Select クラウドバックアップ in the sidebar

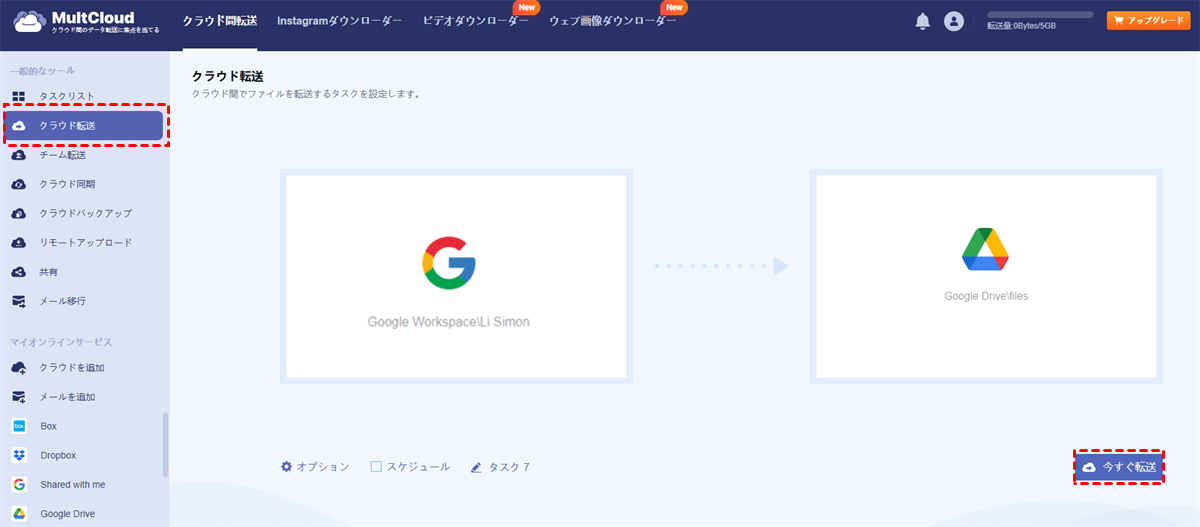click(x=85, y=213)
